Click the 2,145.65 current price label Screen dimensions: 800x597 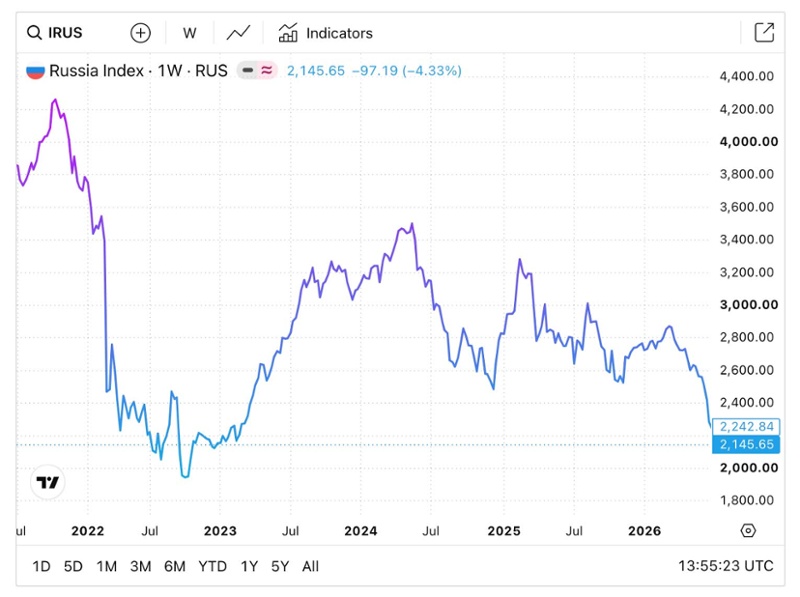click(x=746, y=444)
